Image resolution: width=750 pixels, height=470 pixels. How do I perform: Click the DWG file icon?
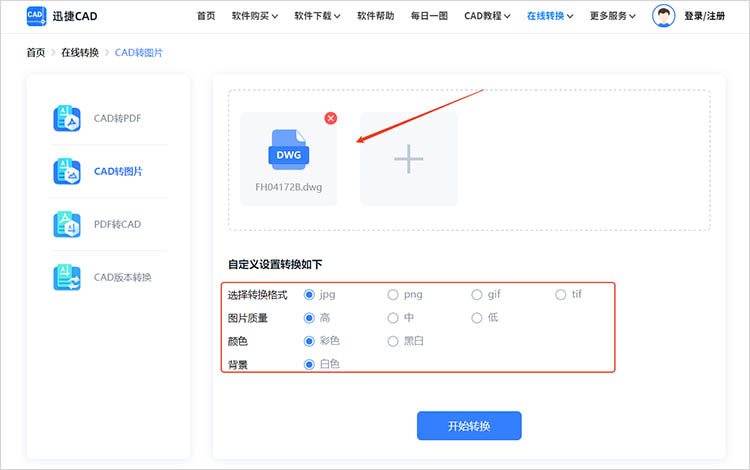(x=289, y=150)
